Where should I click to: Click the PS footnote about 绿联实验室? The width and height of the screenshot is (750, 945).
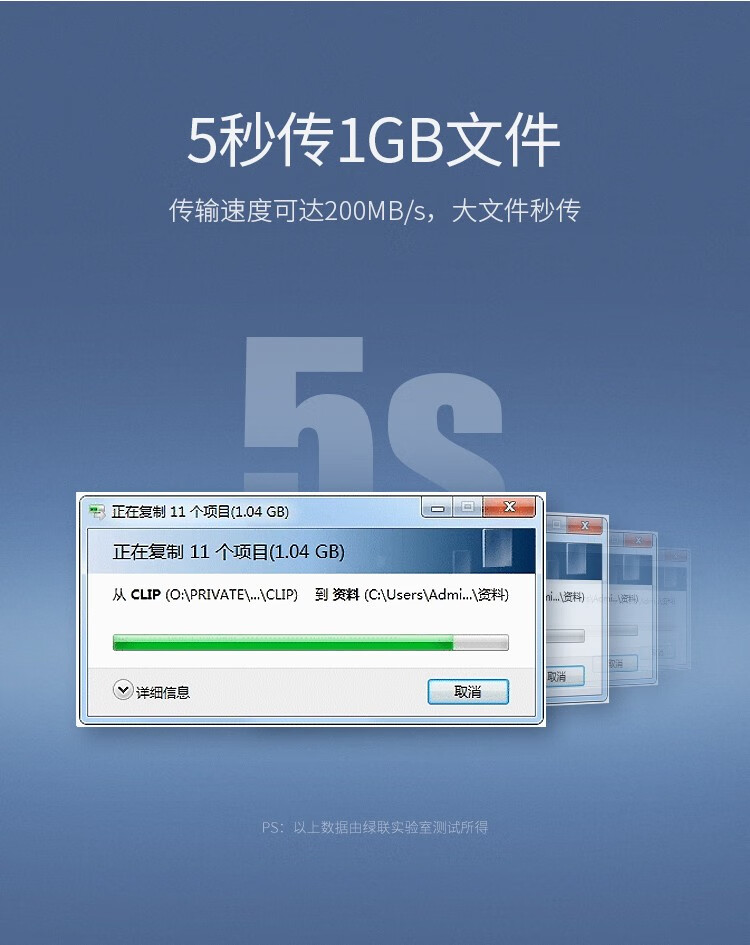(374, 827)
